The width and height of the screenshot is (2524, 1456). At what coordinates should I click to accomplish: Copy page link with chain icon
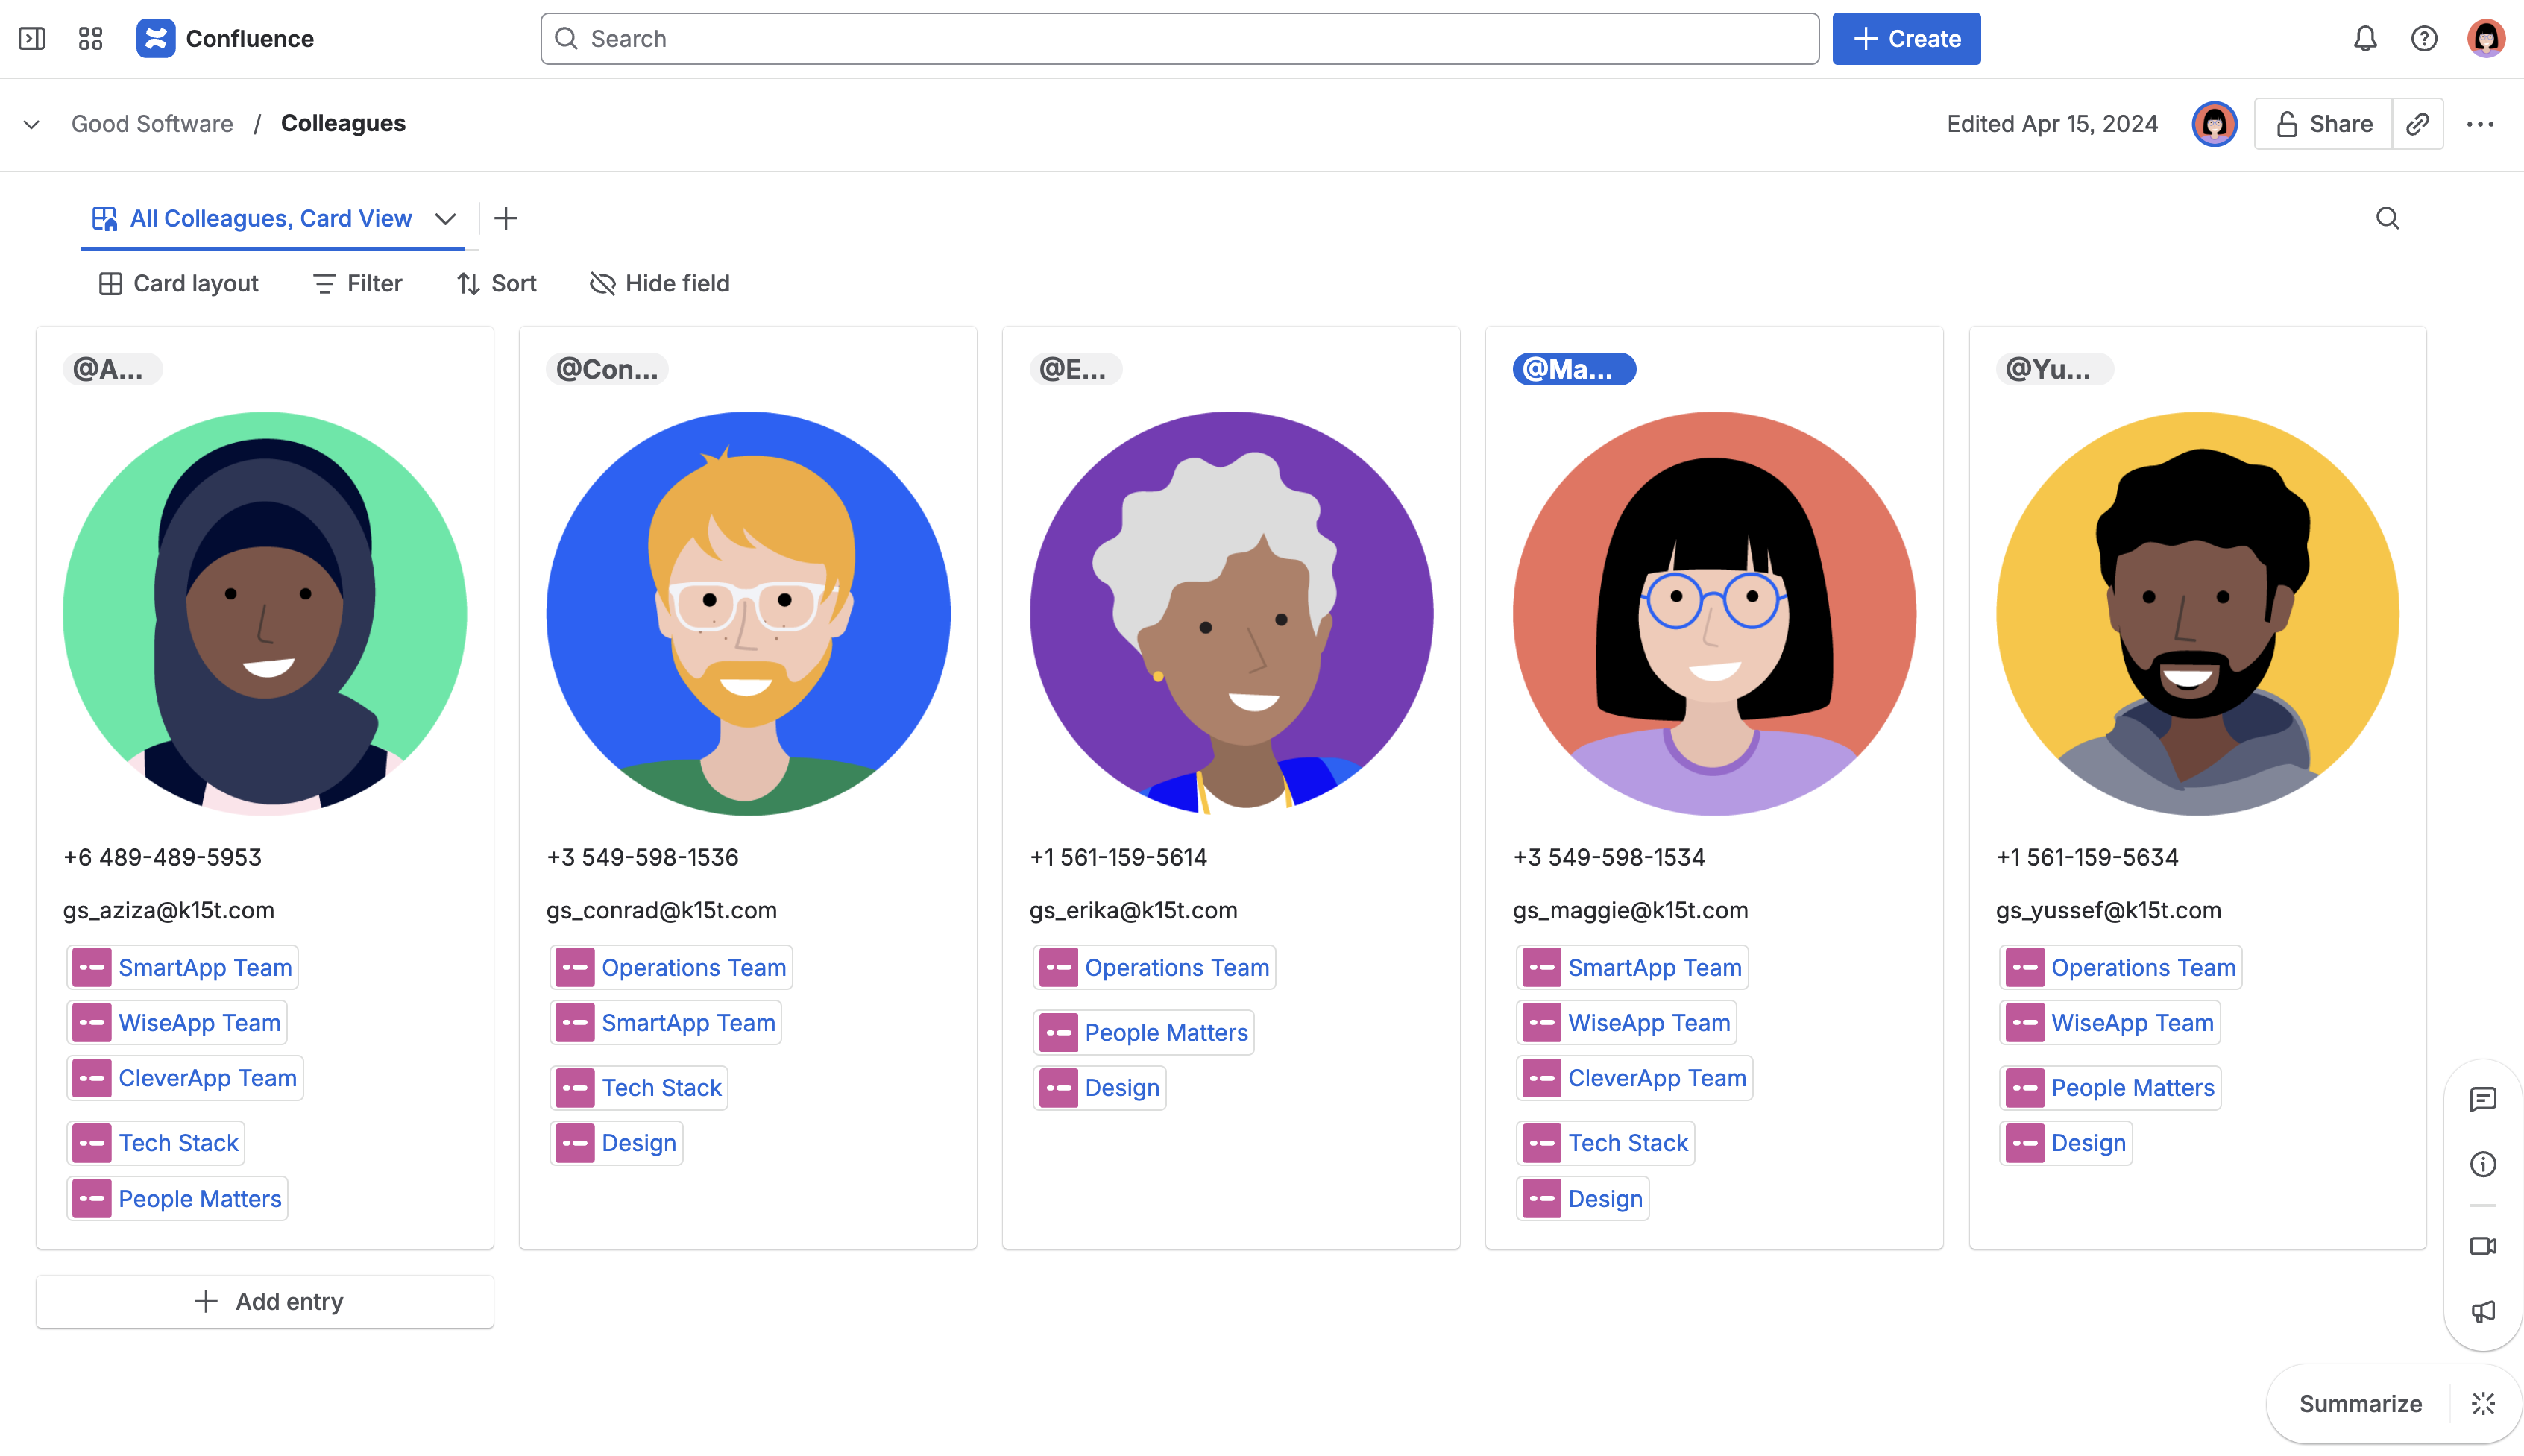pyautogui.click(x=2417, y=124)
